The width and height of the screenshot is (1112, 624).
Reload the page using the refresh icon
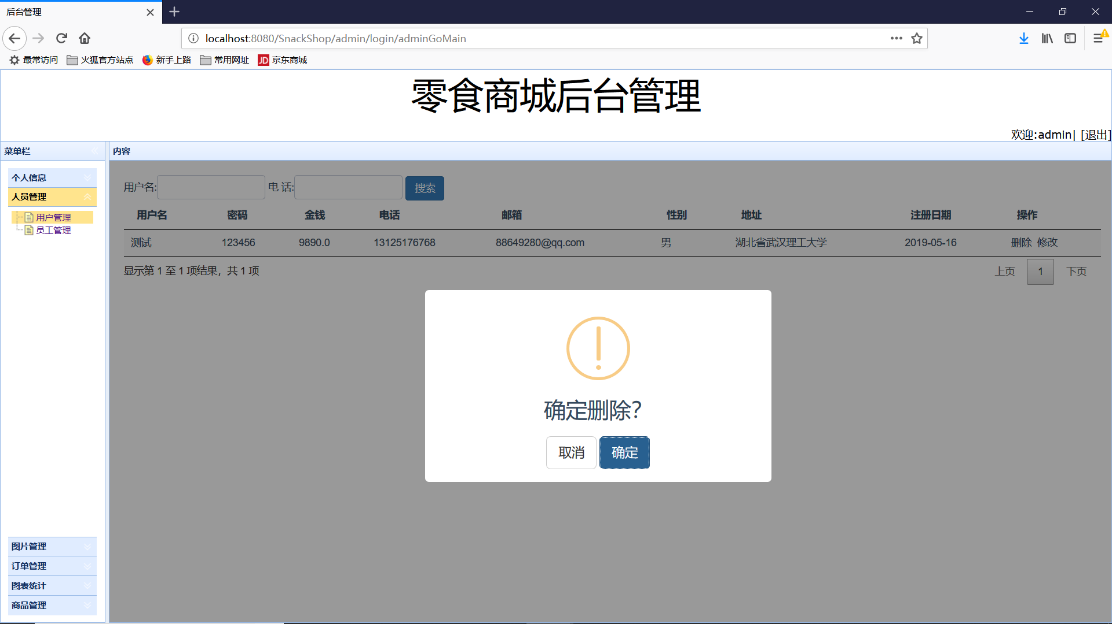tap(62, 38)
